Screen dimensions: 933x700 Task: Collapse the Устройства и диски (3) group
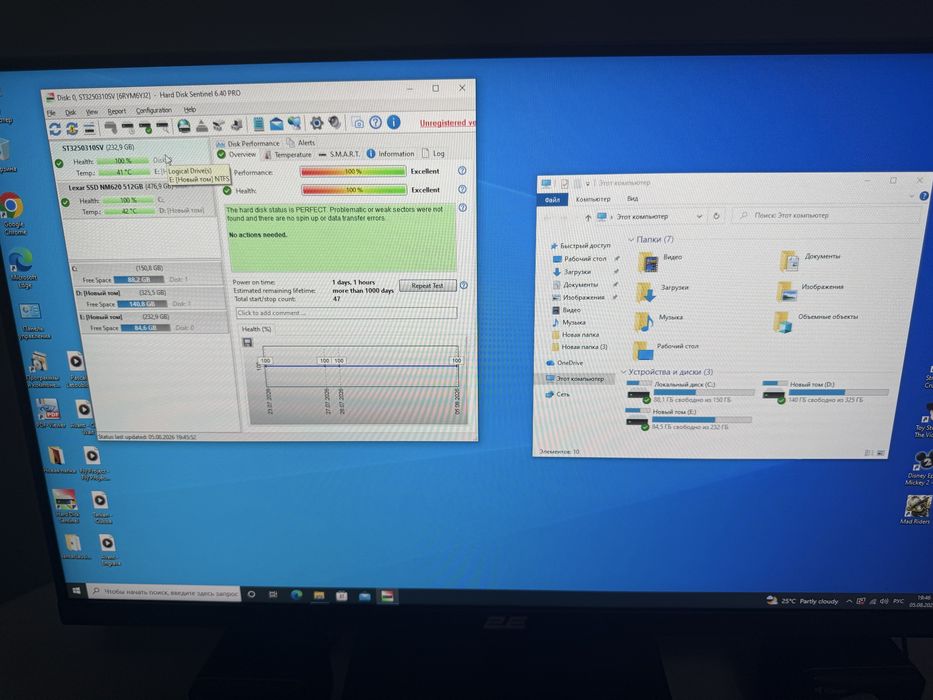[x=624, y=372]
